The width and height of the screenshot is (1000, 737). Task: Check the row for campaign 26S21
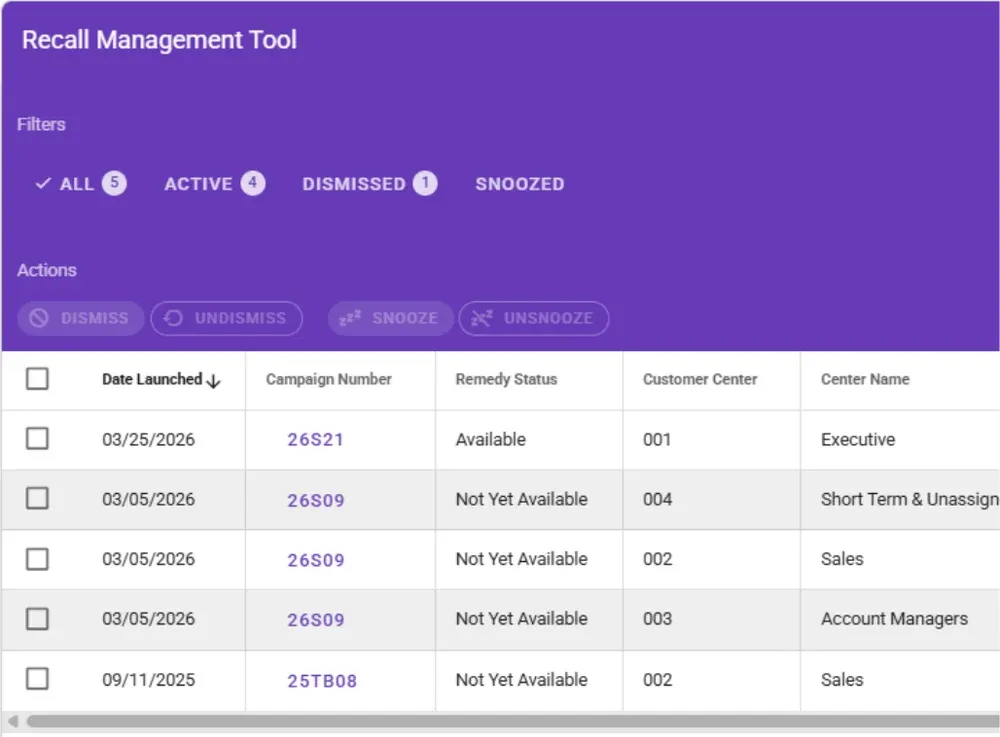tap(37, 439)
